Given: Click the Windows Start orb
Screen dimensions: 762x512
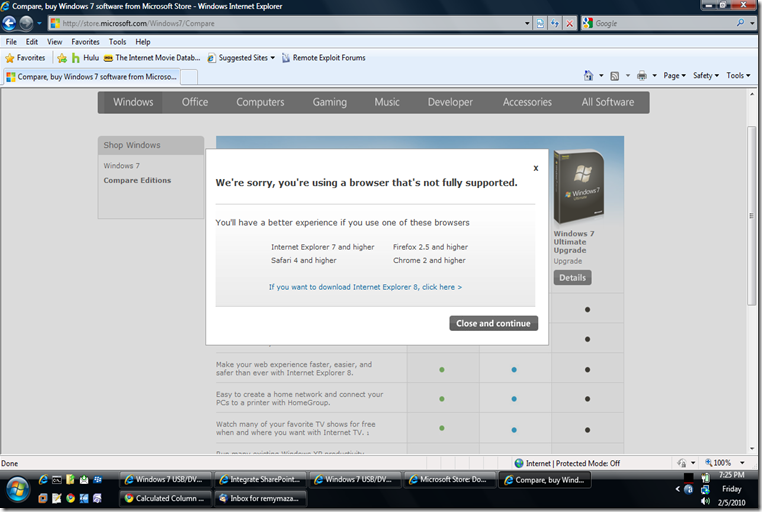Looking at the screenshot, I should (17, 490).
